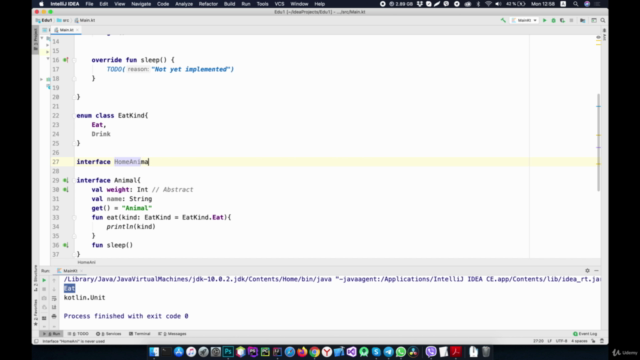Screen dimensions: 640x360
Task: Open WhatsApp from the Dock
Action: [x=401, y=352]
